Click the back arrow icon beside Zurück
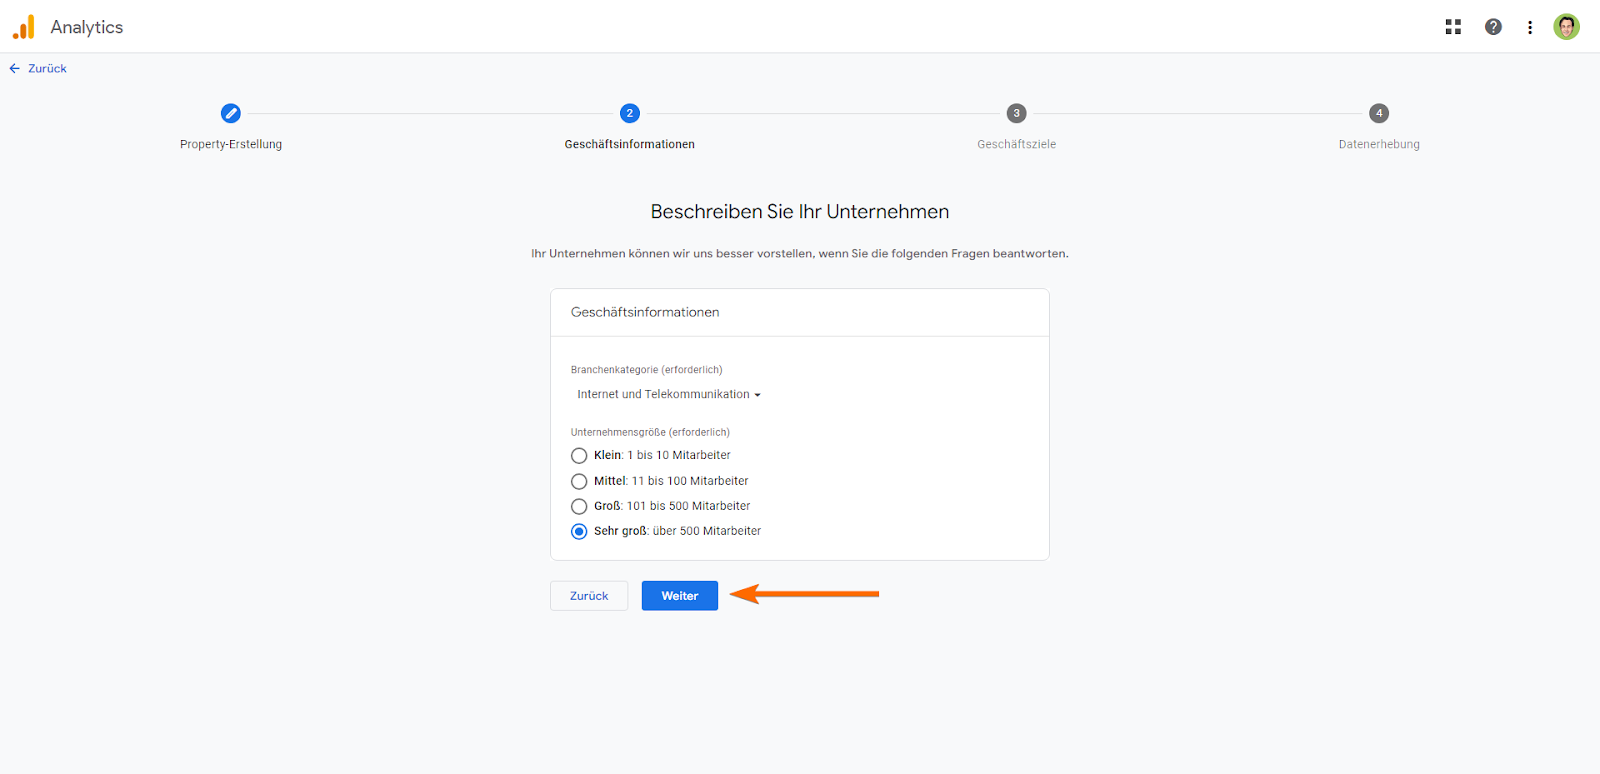The height and width of the screenshot is (774, 1600). pos(14,69)
